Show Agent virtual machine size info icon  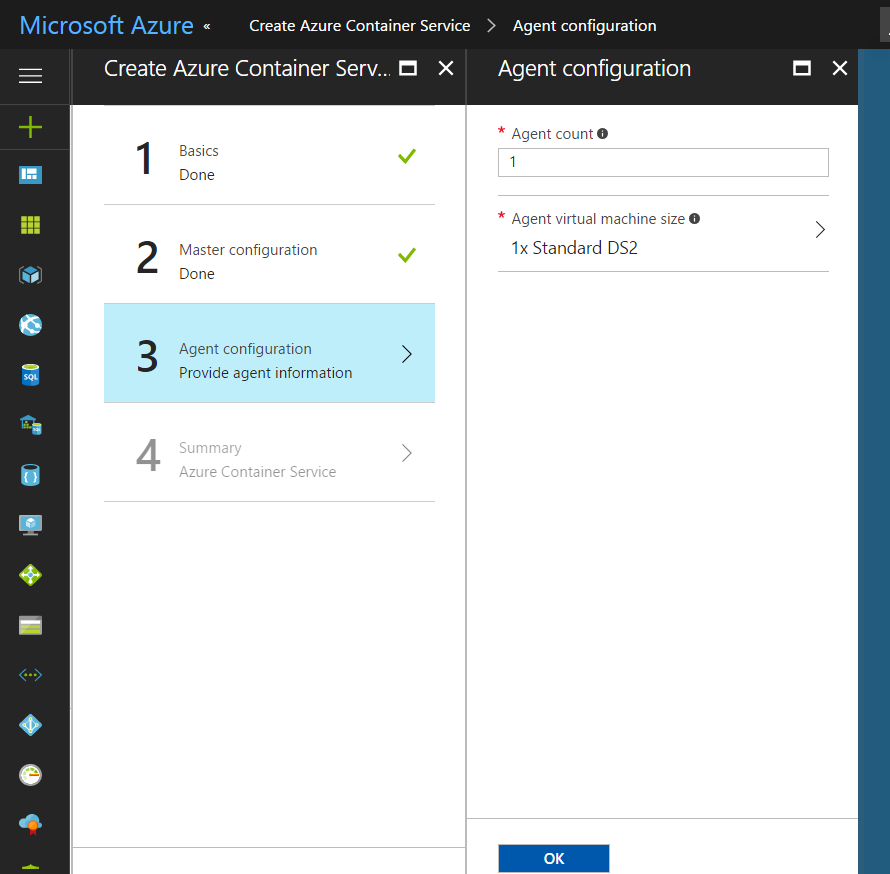pos(695,219)
